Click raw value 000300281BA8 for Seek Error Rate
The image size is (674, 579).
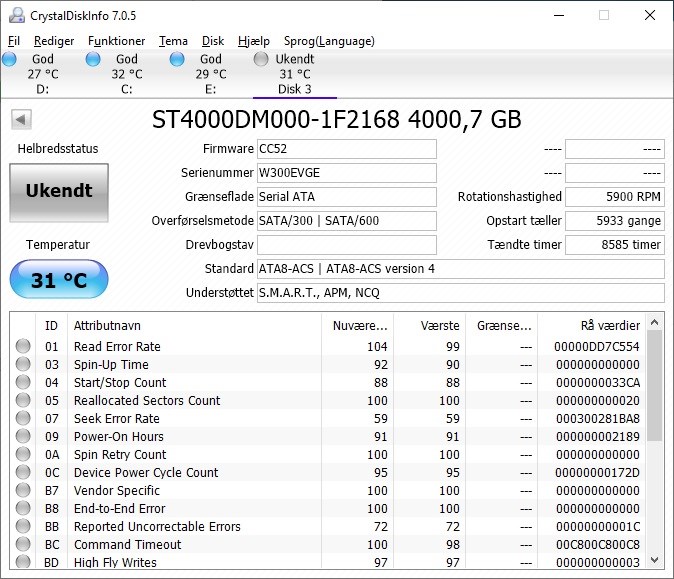point(597,419)
